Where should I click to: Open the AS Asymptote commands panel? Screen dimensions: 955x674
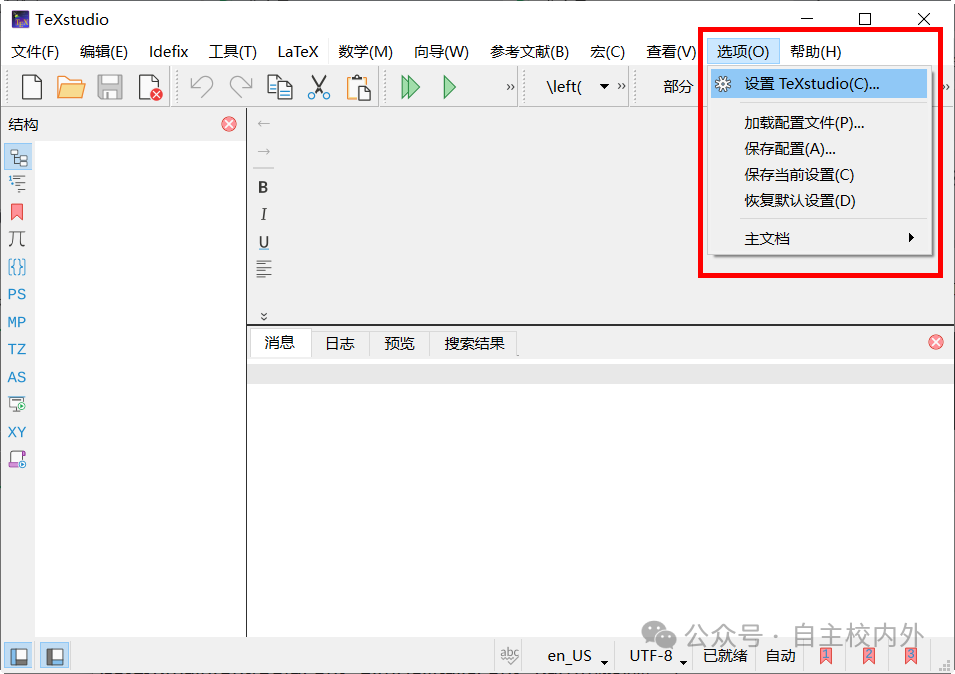click(17, 377)
